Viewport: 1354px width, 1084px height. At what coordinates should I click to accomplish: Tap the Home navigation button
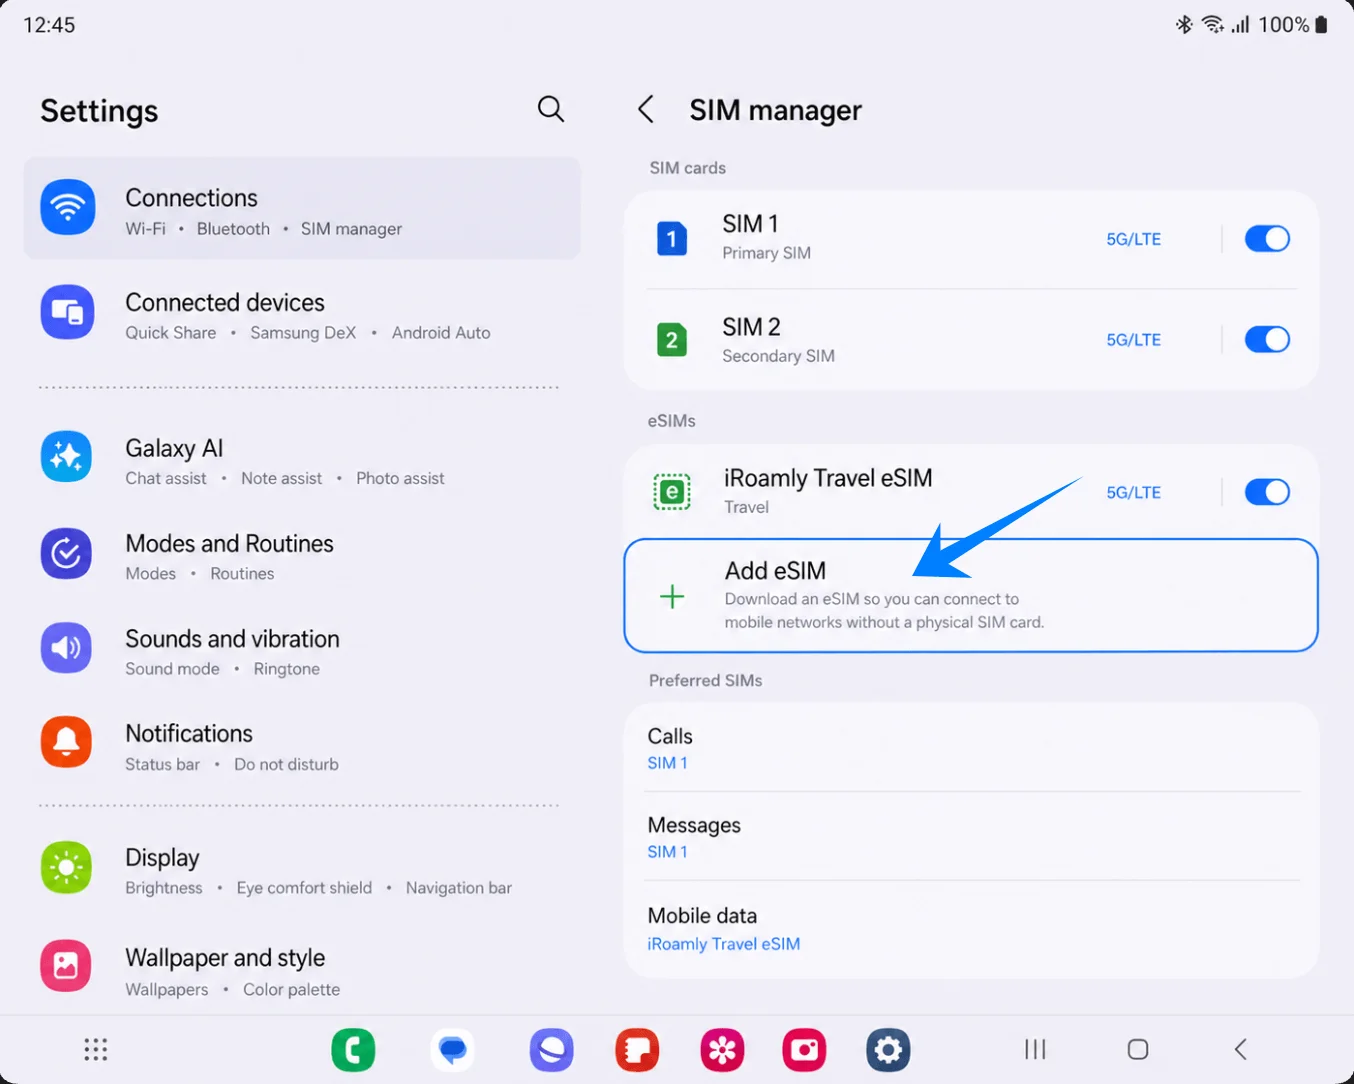(x=1138, y=1049)
